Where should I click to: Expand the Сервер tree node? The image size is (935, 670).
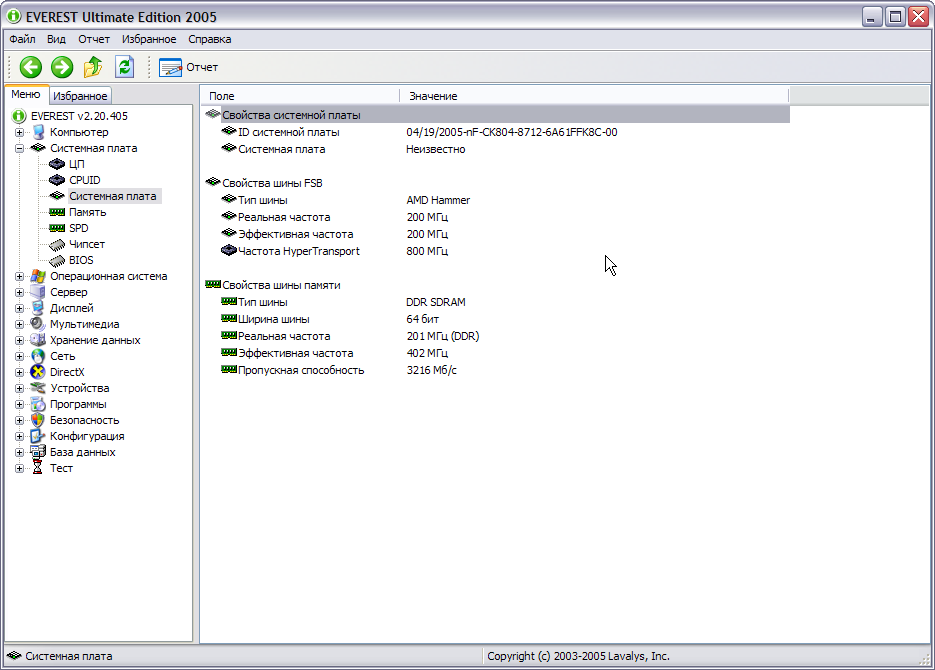coord(20,293)
